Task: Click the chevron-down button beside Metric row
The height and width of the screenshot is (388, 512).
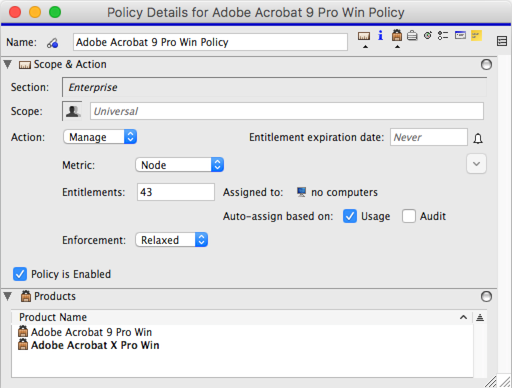Action: tap(476, 164)
